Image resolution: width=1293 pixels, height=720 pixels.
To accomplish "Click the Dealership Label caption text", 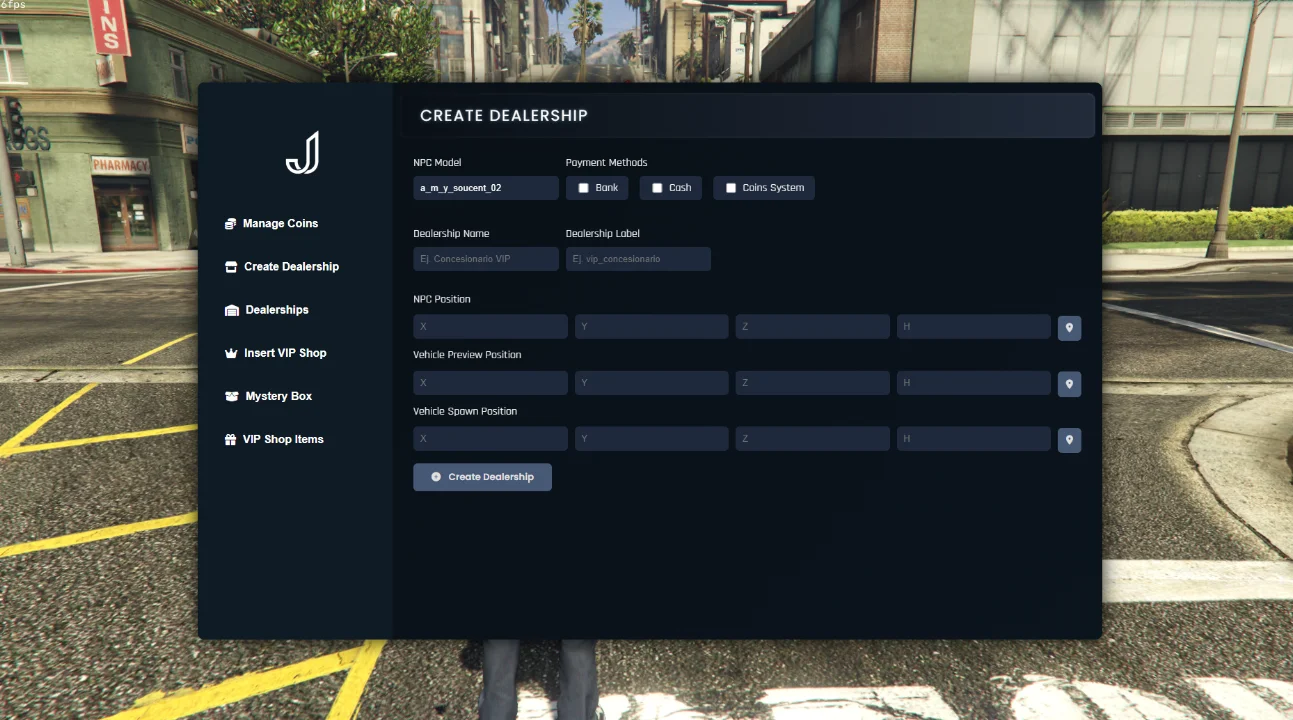I will (x=603, y=234).
